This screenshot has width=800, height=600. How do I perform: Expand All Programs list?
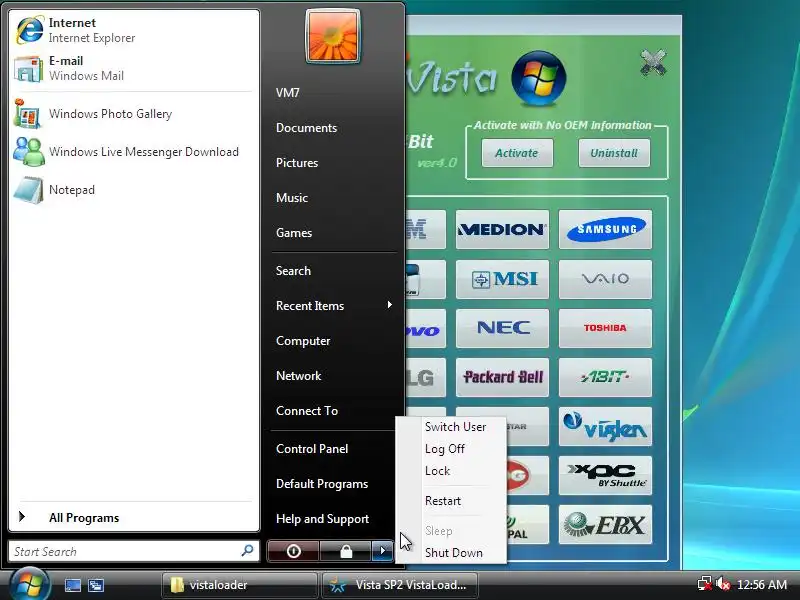134,517
